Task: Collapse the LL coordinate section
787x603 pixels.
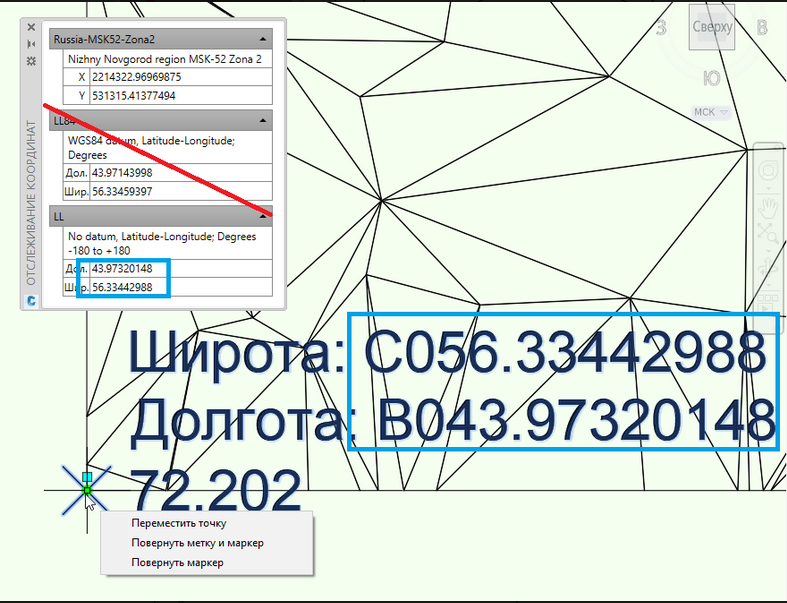Action: pos(263,216)
